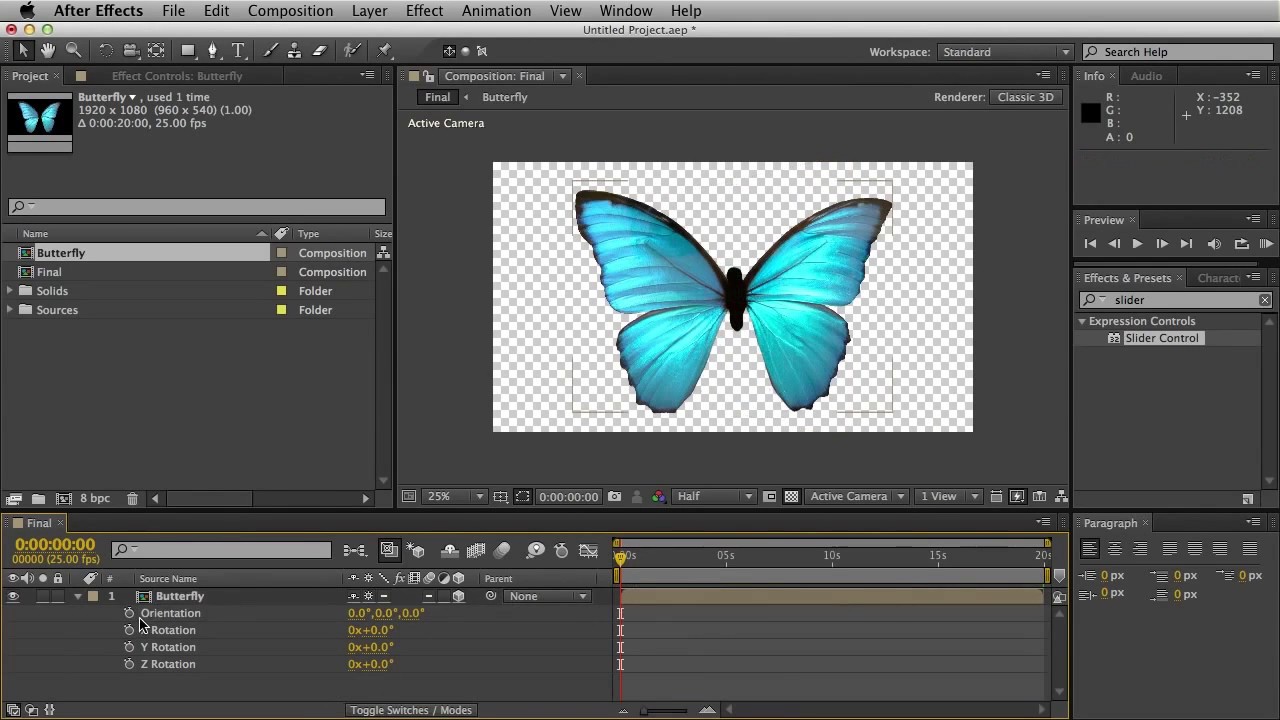This screenshot has height=720, width=1280.
Task: Toggle the transparency grid in viewer
Action: [x=792, y=496]
